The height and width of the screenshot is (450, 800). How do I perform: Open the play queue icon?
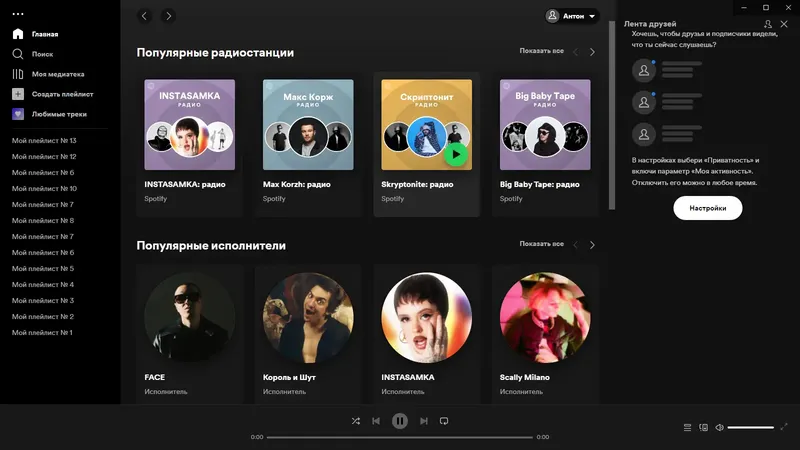tap(687, 428)
